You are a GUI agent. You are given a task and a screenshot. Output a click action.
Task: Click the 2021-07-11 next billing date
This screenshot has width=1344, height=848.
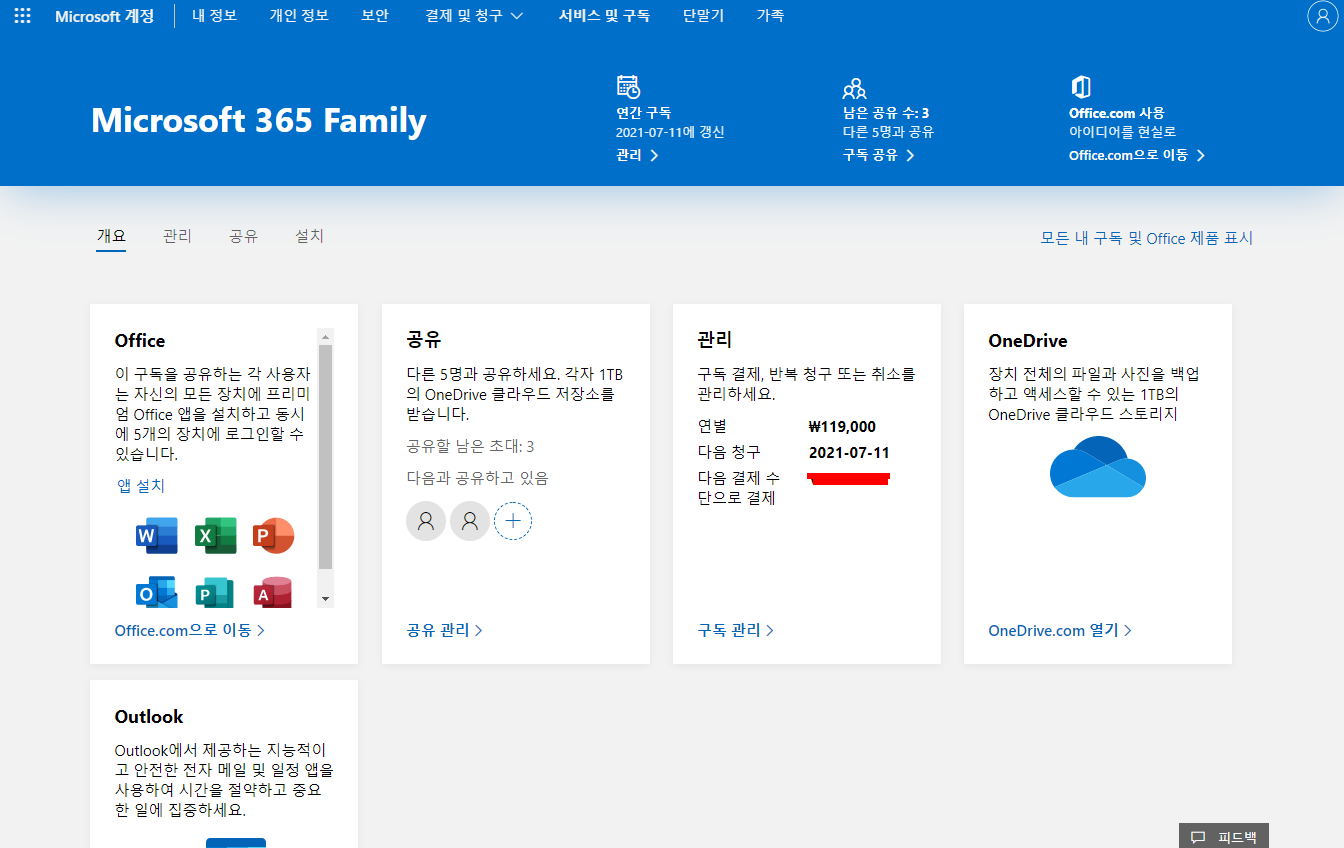click(849, 452)
